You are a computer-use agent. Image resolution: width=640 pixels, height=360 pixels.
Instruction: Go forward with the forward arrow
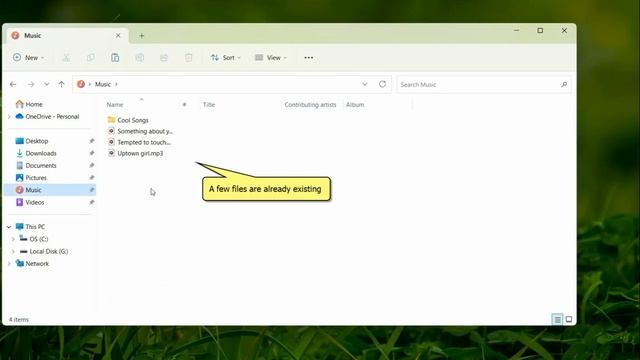pos(31,84)
